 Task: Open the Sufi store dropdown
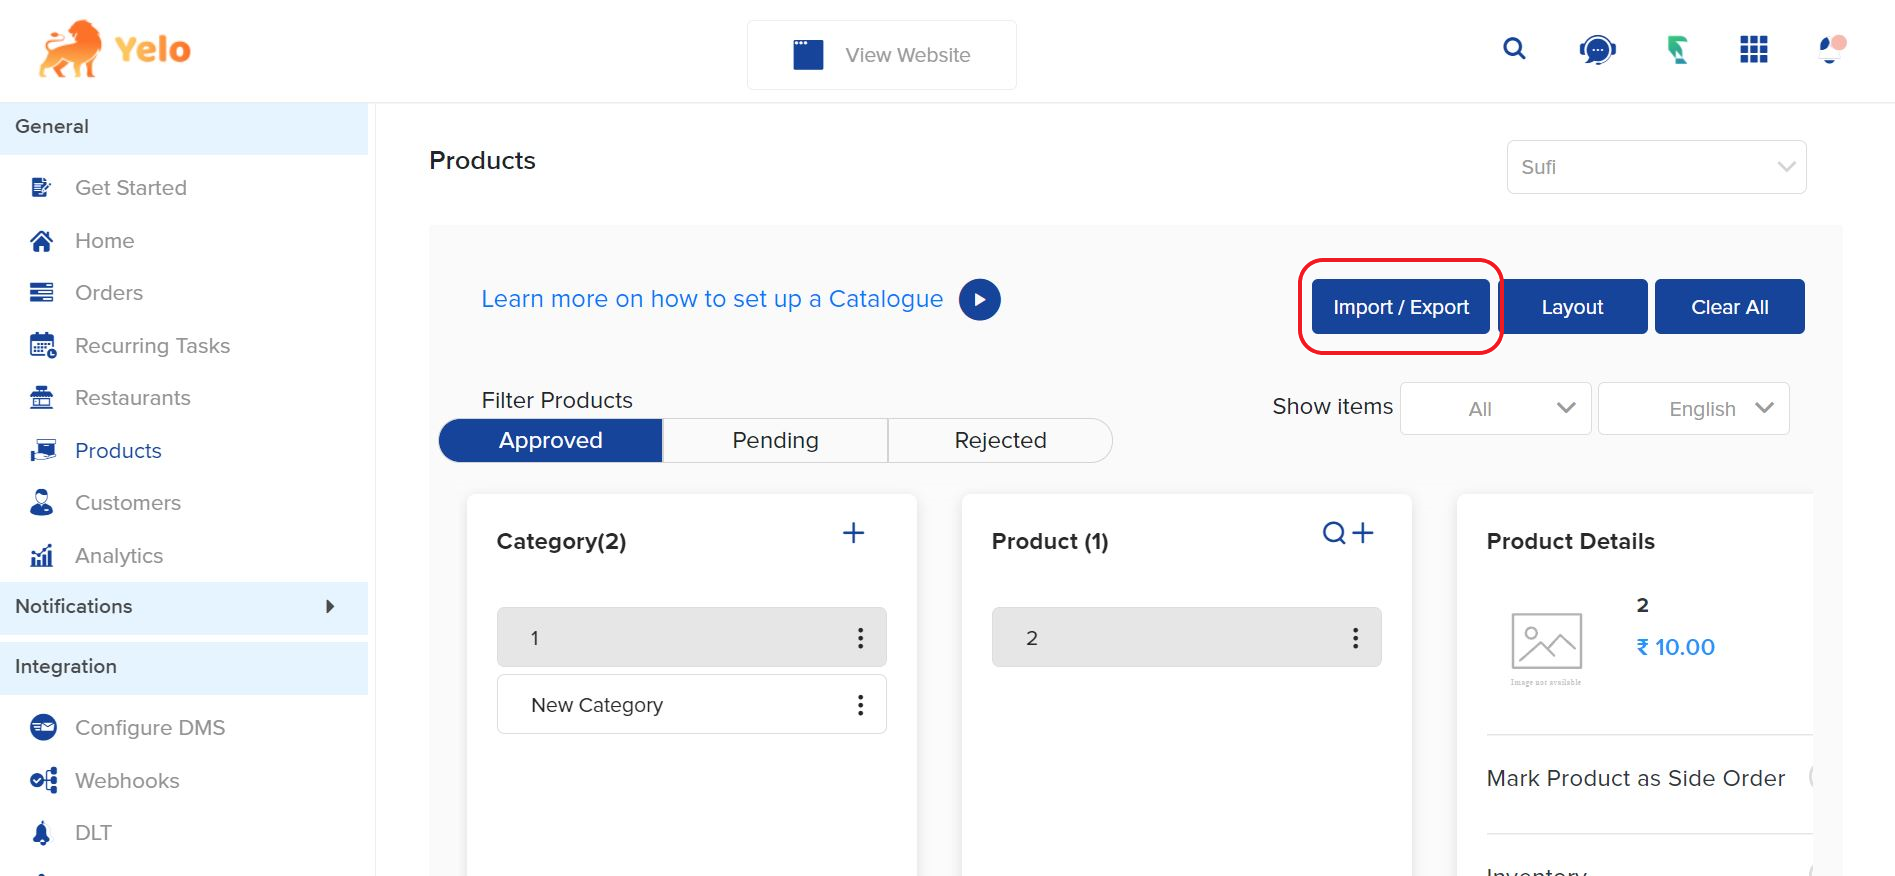(x=1656, y=167)
